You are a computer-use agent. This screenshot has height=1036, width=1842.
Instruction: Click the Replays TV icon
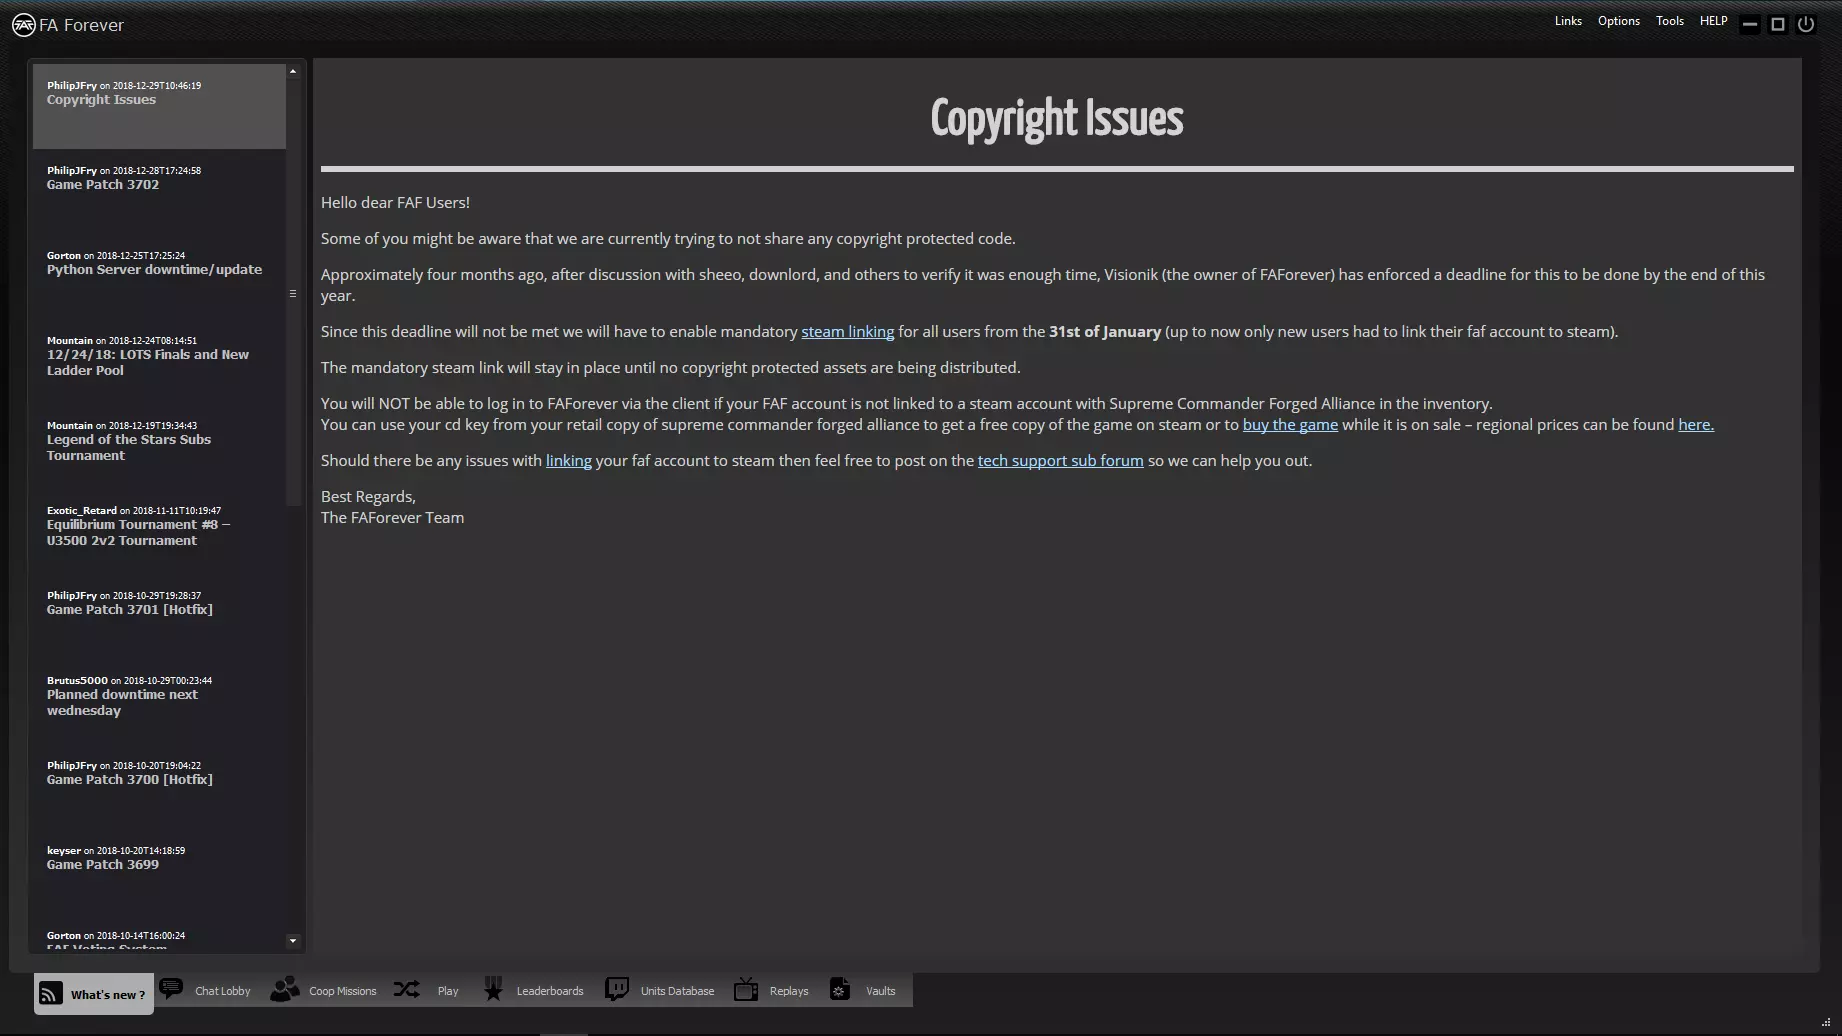[746, 989]
